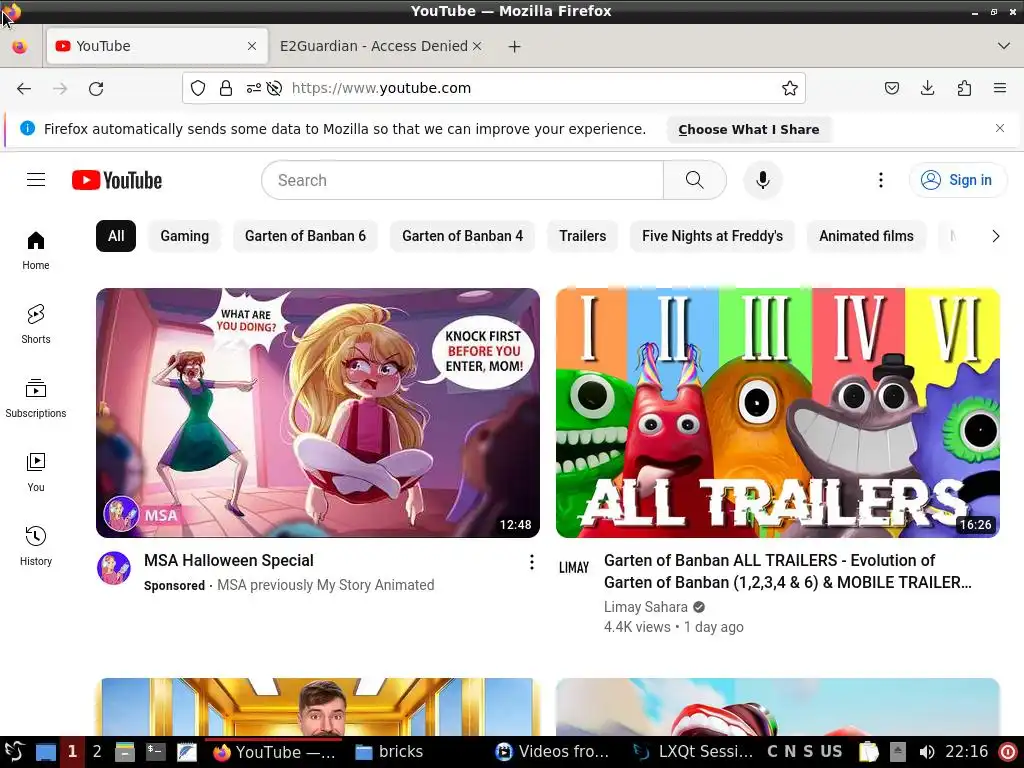Open Firefox extensions menu

(x=964, y=88)
